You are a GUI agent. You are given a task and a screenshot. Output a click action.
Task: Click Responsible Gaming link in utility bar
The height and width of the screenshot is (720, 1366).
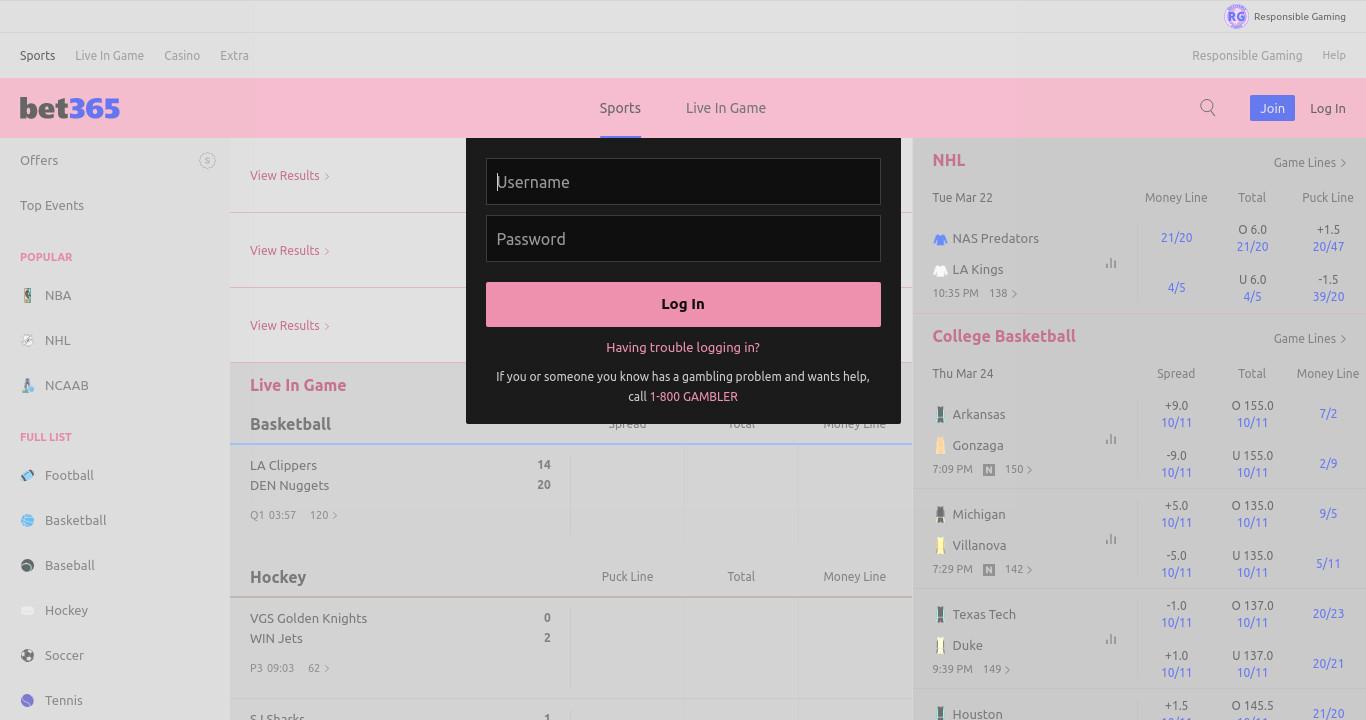point(1247,55)
